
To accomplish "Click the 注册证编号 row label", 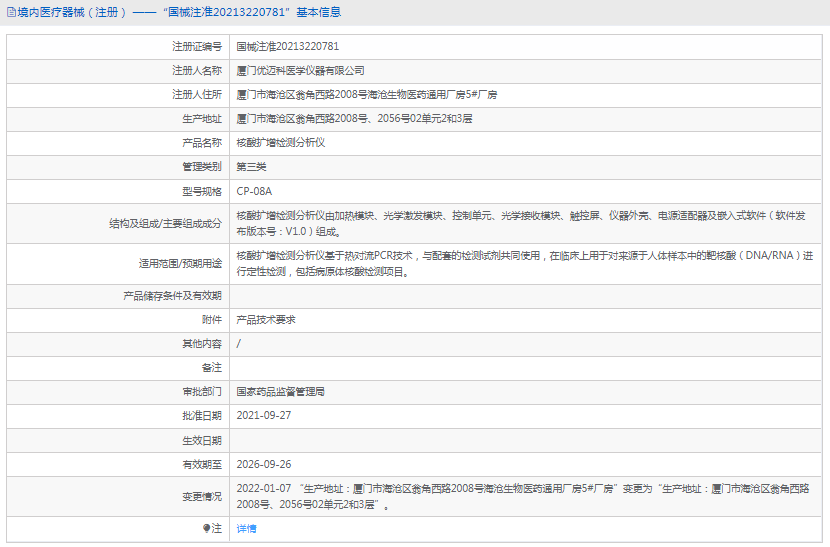I will [196, 47].
